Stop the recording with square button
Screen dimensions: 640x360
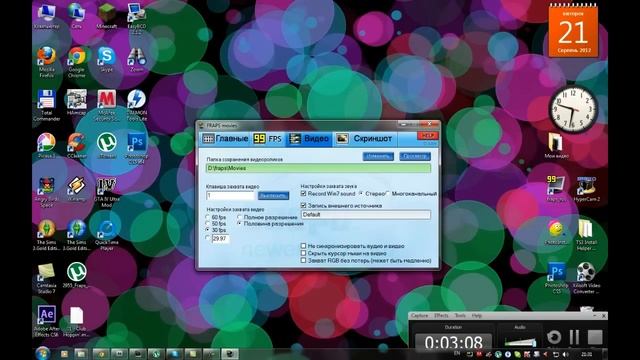click(595, 337)
